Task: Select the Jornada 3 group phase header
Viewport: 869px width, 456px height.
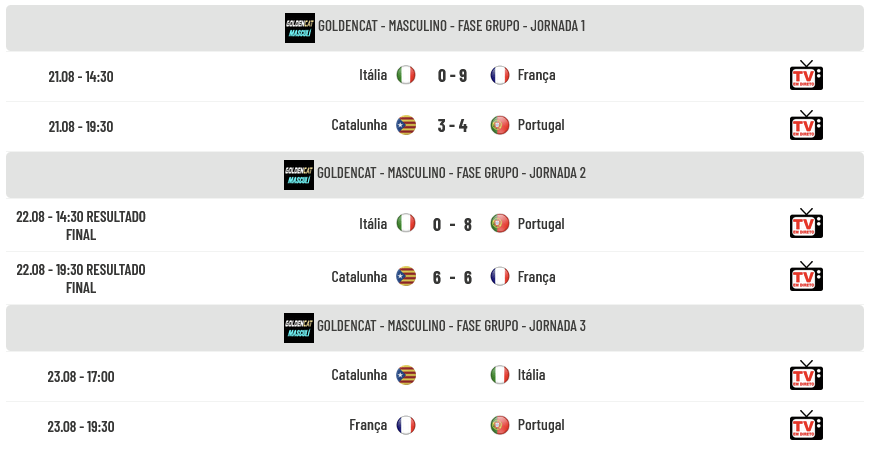Action: coord(434,328)
